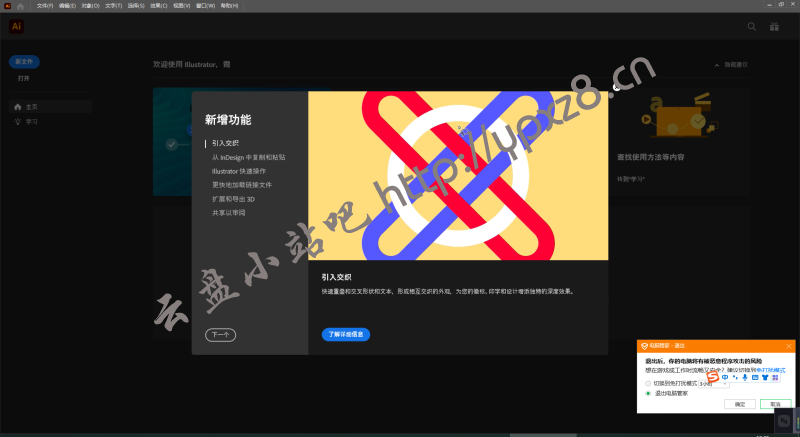Open the gift box What's New icon
800x437 pixels.
click(774, 27)
